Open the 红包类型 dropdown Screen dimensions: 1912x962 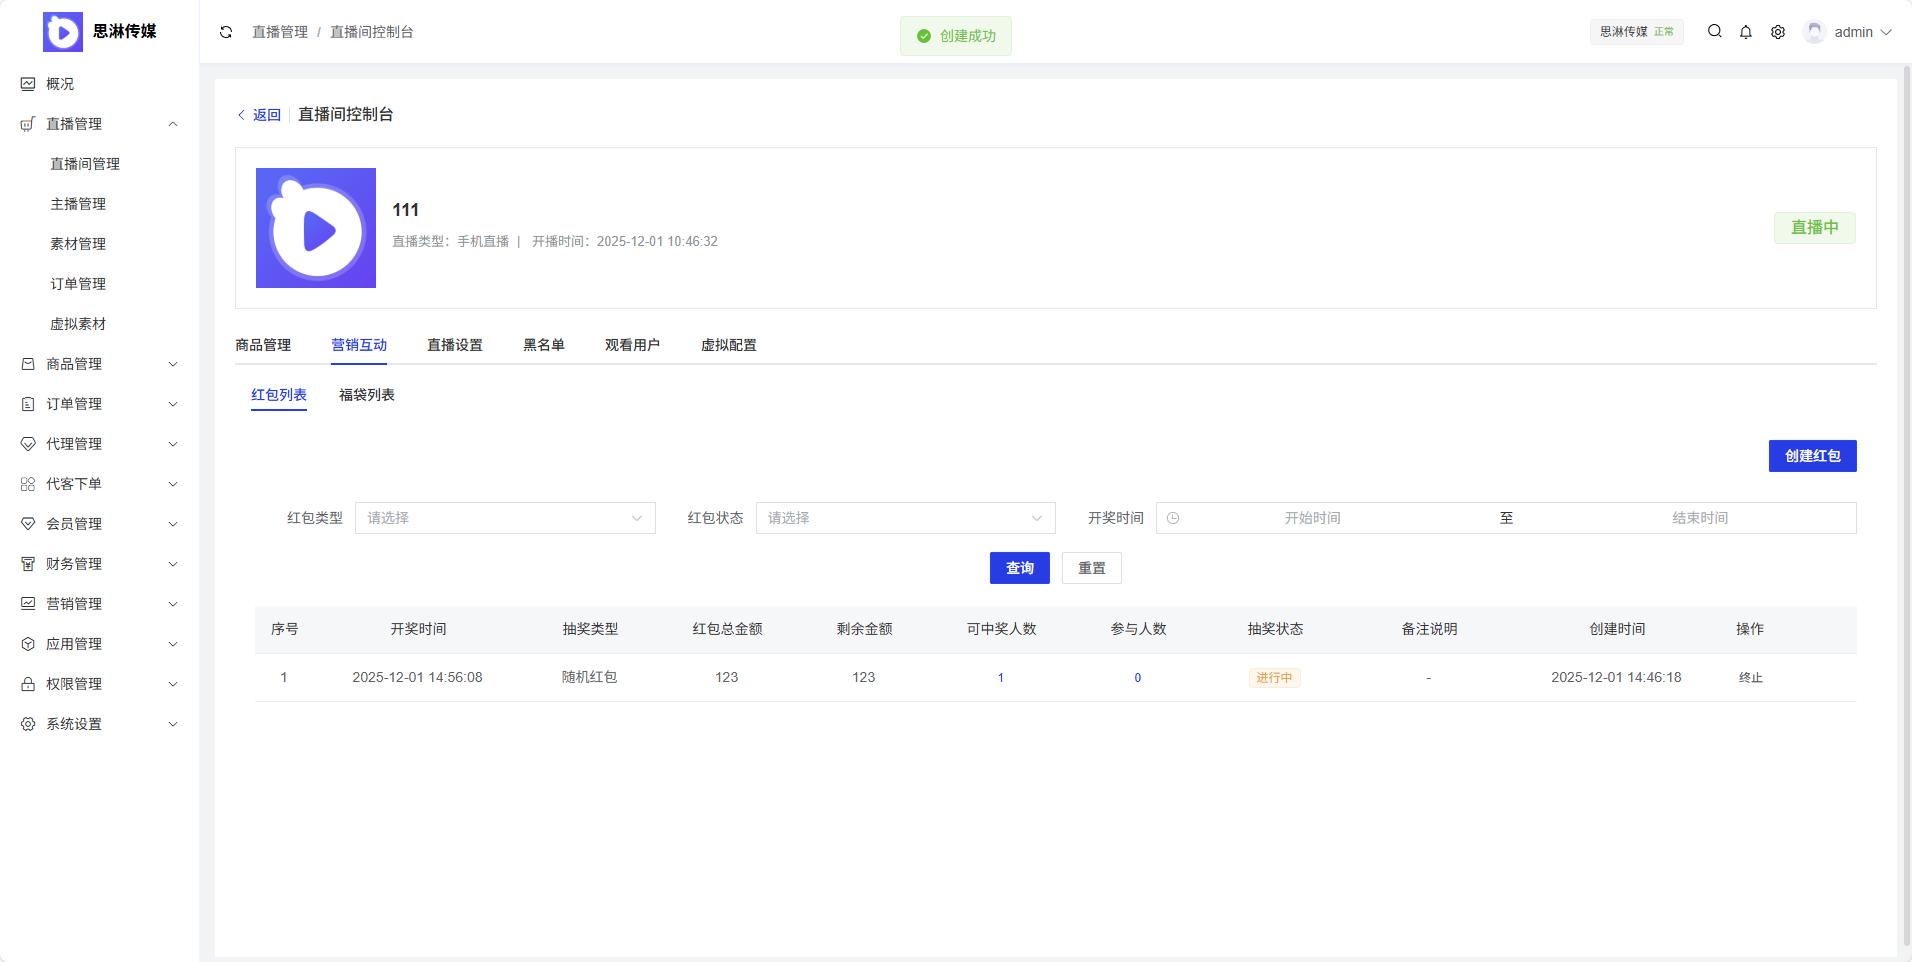505,518
